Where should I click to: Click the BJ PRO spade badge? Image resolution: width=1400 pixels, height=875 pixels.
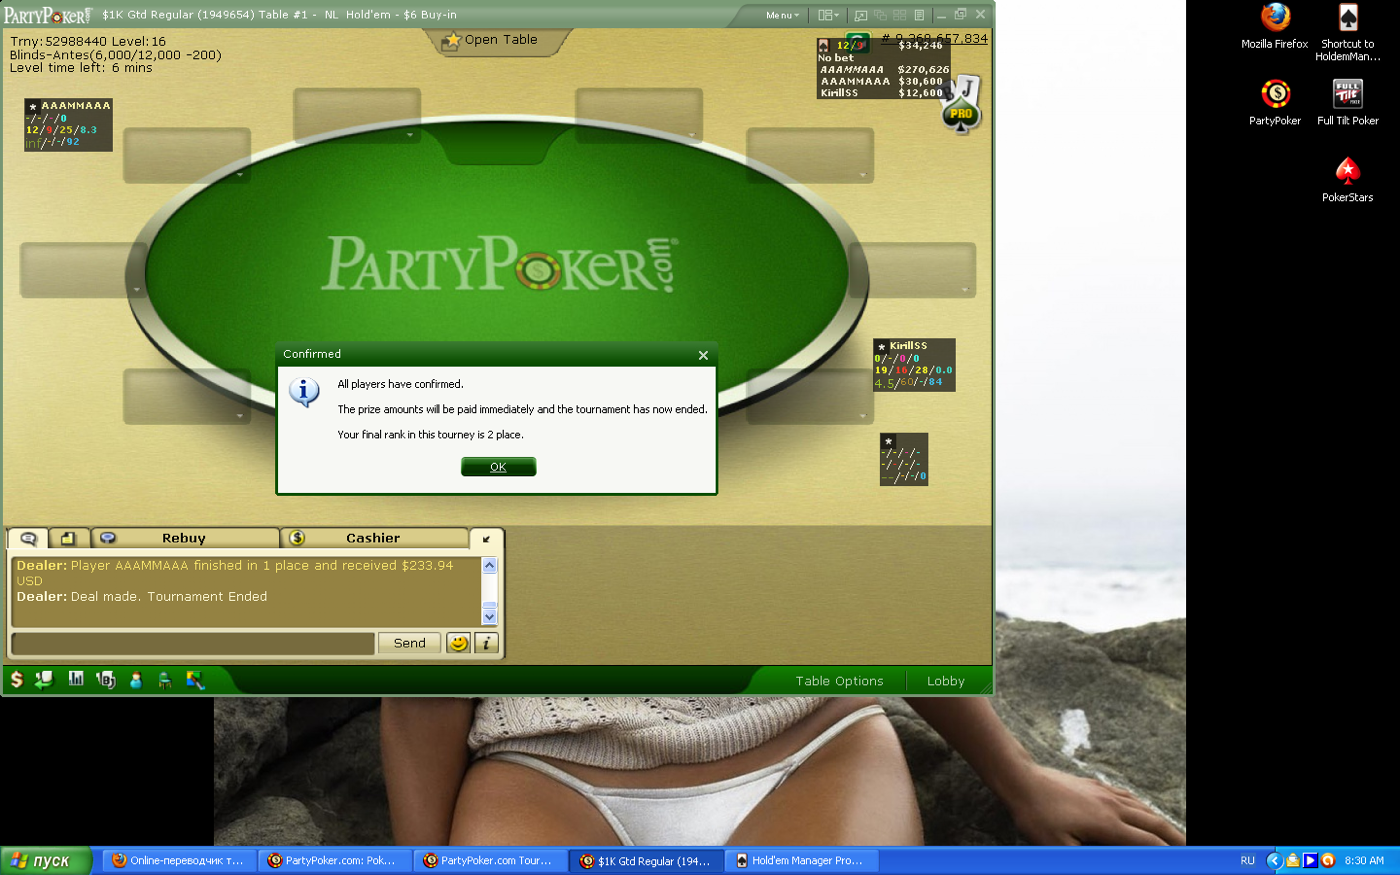click(x=961, y=104)
